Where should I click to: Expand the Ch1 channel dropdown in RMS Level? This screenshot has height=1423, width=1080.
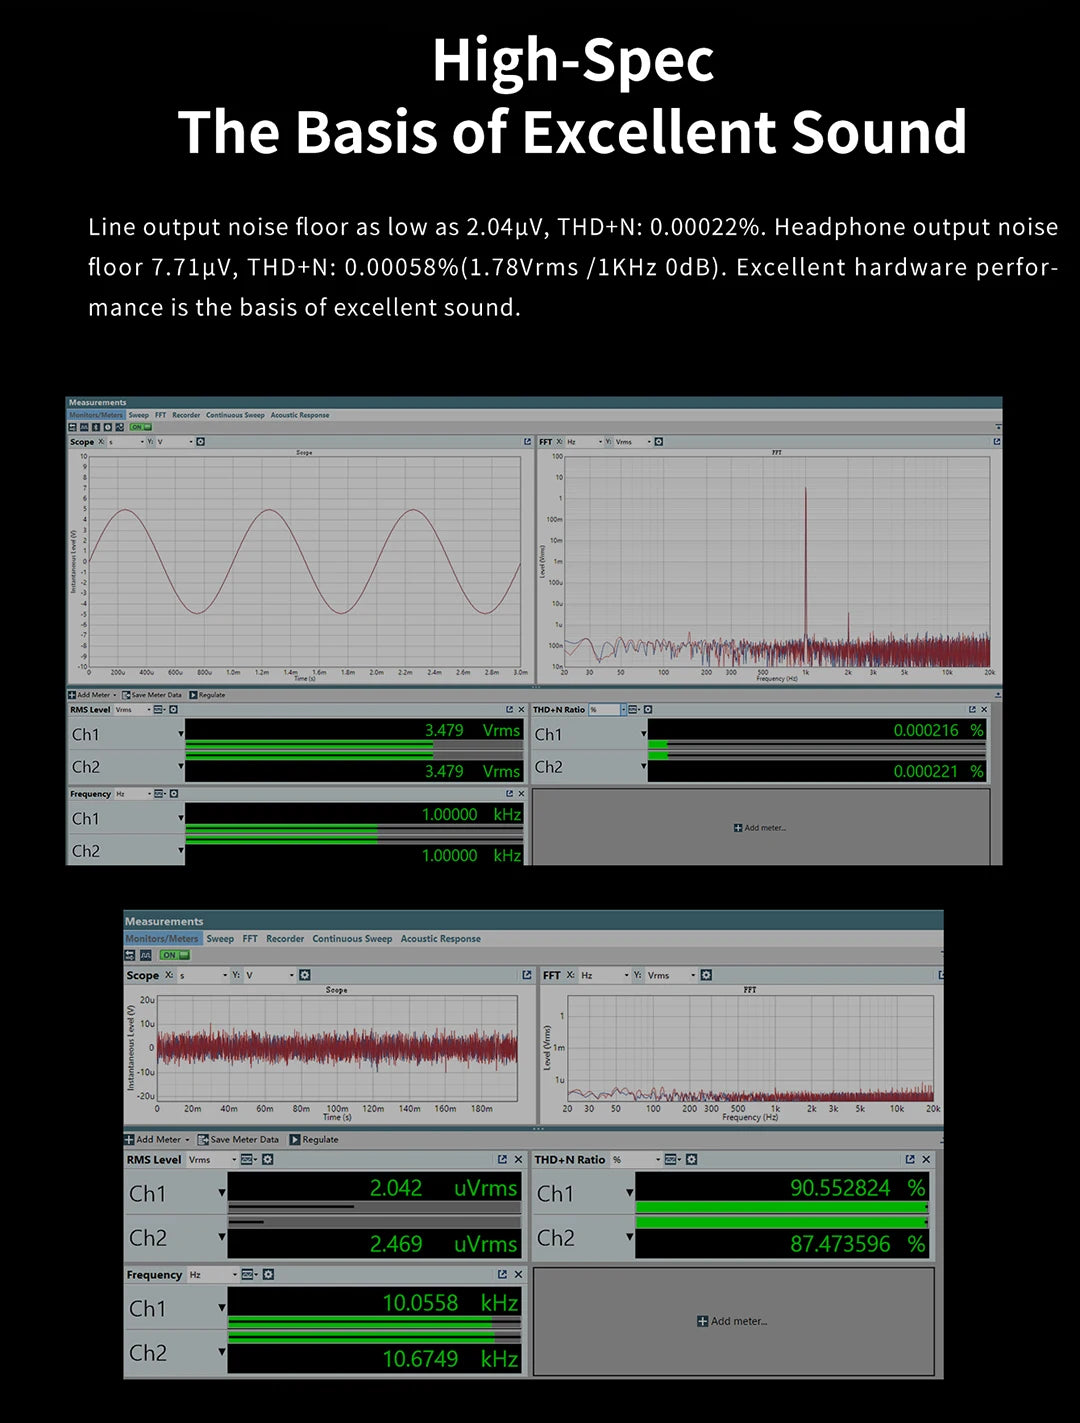point(180,734)
